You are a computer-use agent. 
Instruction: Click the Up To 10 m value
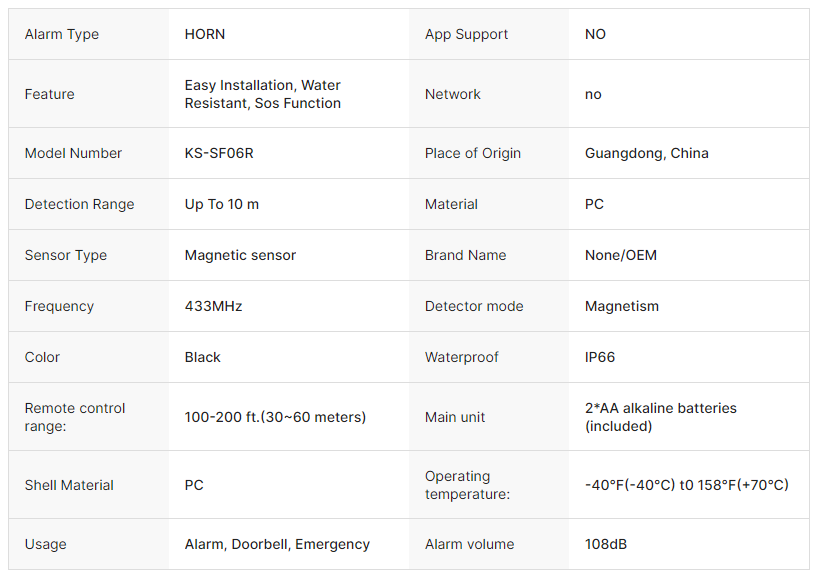[x=222, y=204]
